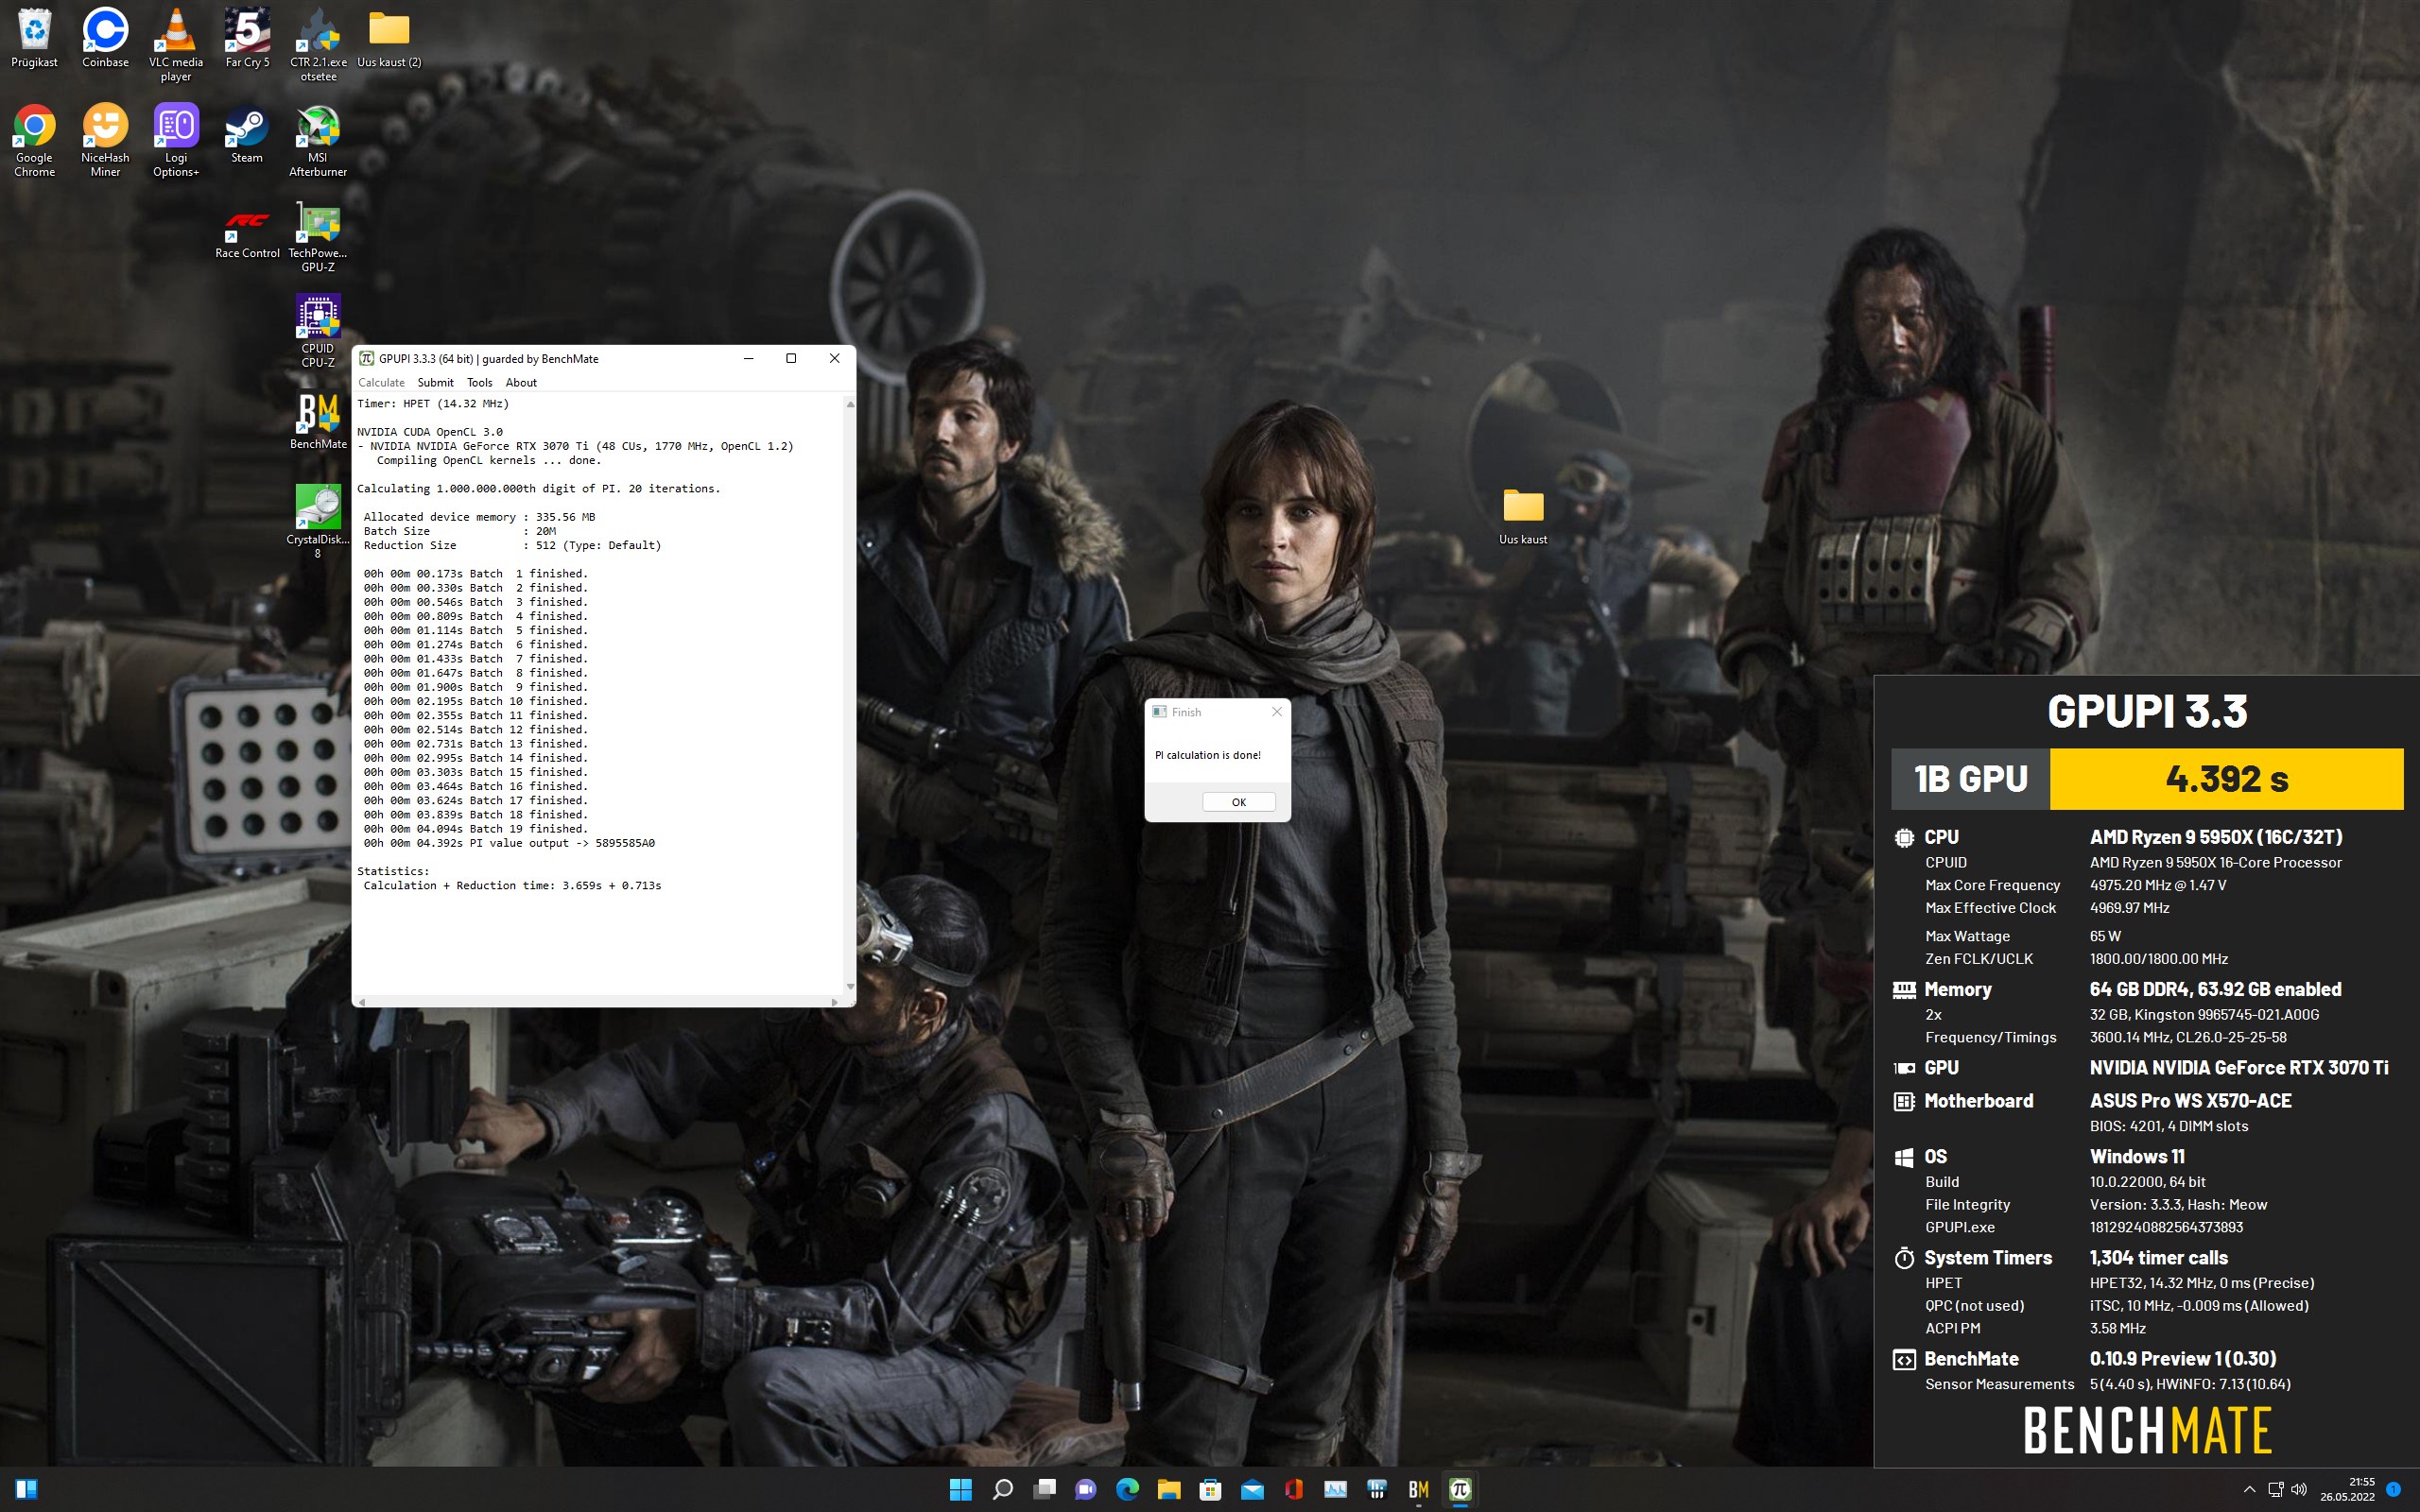
Task: Open the Tools menu in GPUPI
Action: 479,382
